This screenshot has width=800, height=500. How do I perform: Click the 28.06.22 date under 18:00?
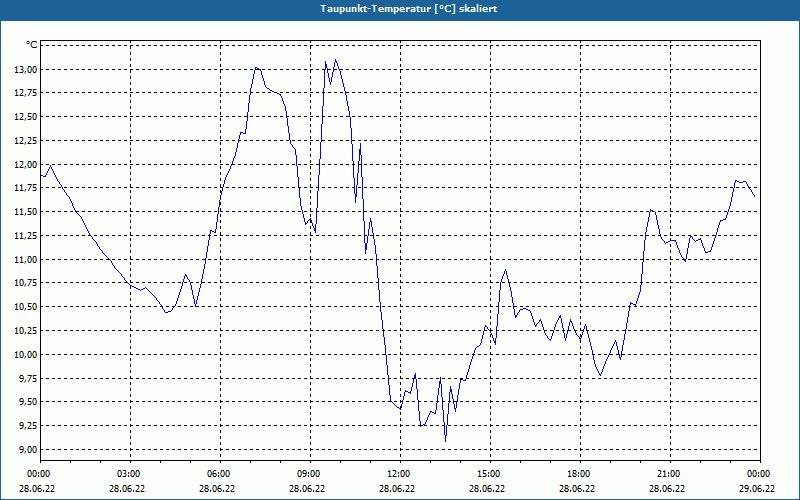coord(577,488)
